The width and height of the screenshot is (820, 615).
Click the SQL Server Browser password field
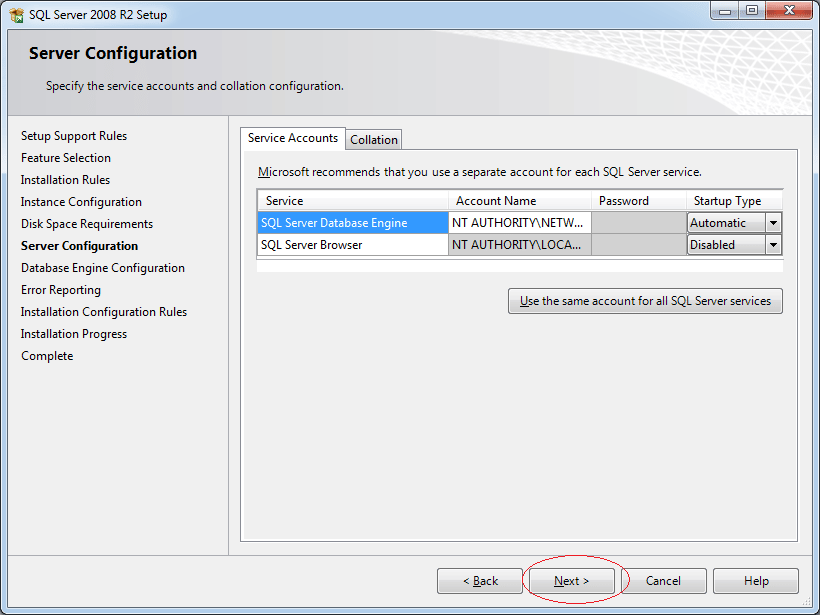coord(639,245)
